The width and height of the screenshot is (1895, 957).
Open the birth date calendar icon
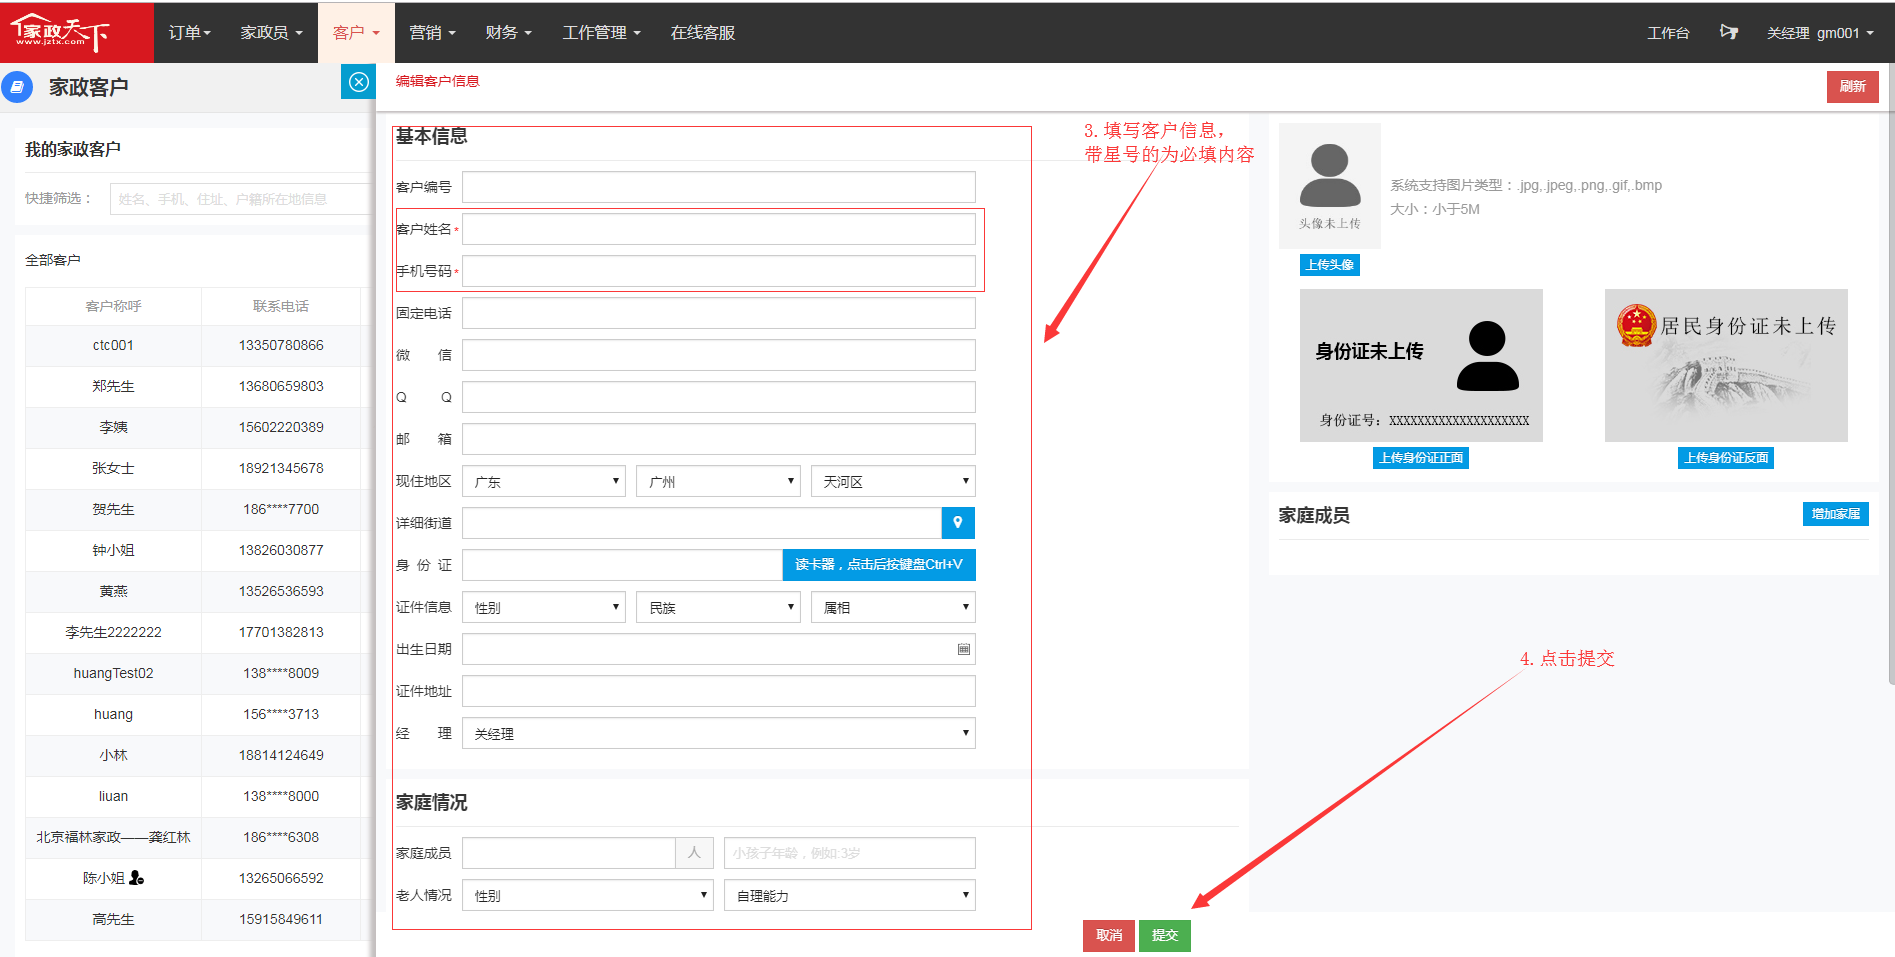pyautogui.click(x=964, y=649)
